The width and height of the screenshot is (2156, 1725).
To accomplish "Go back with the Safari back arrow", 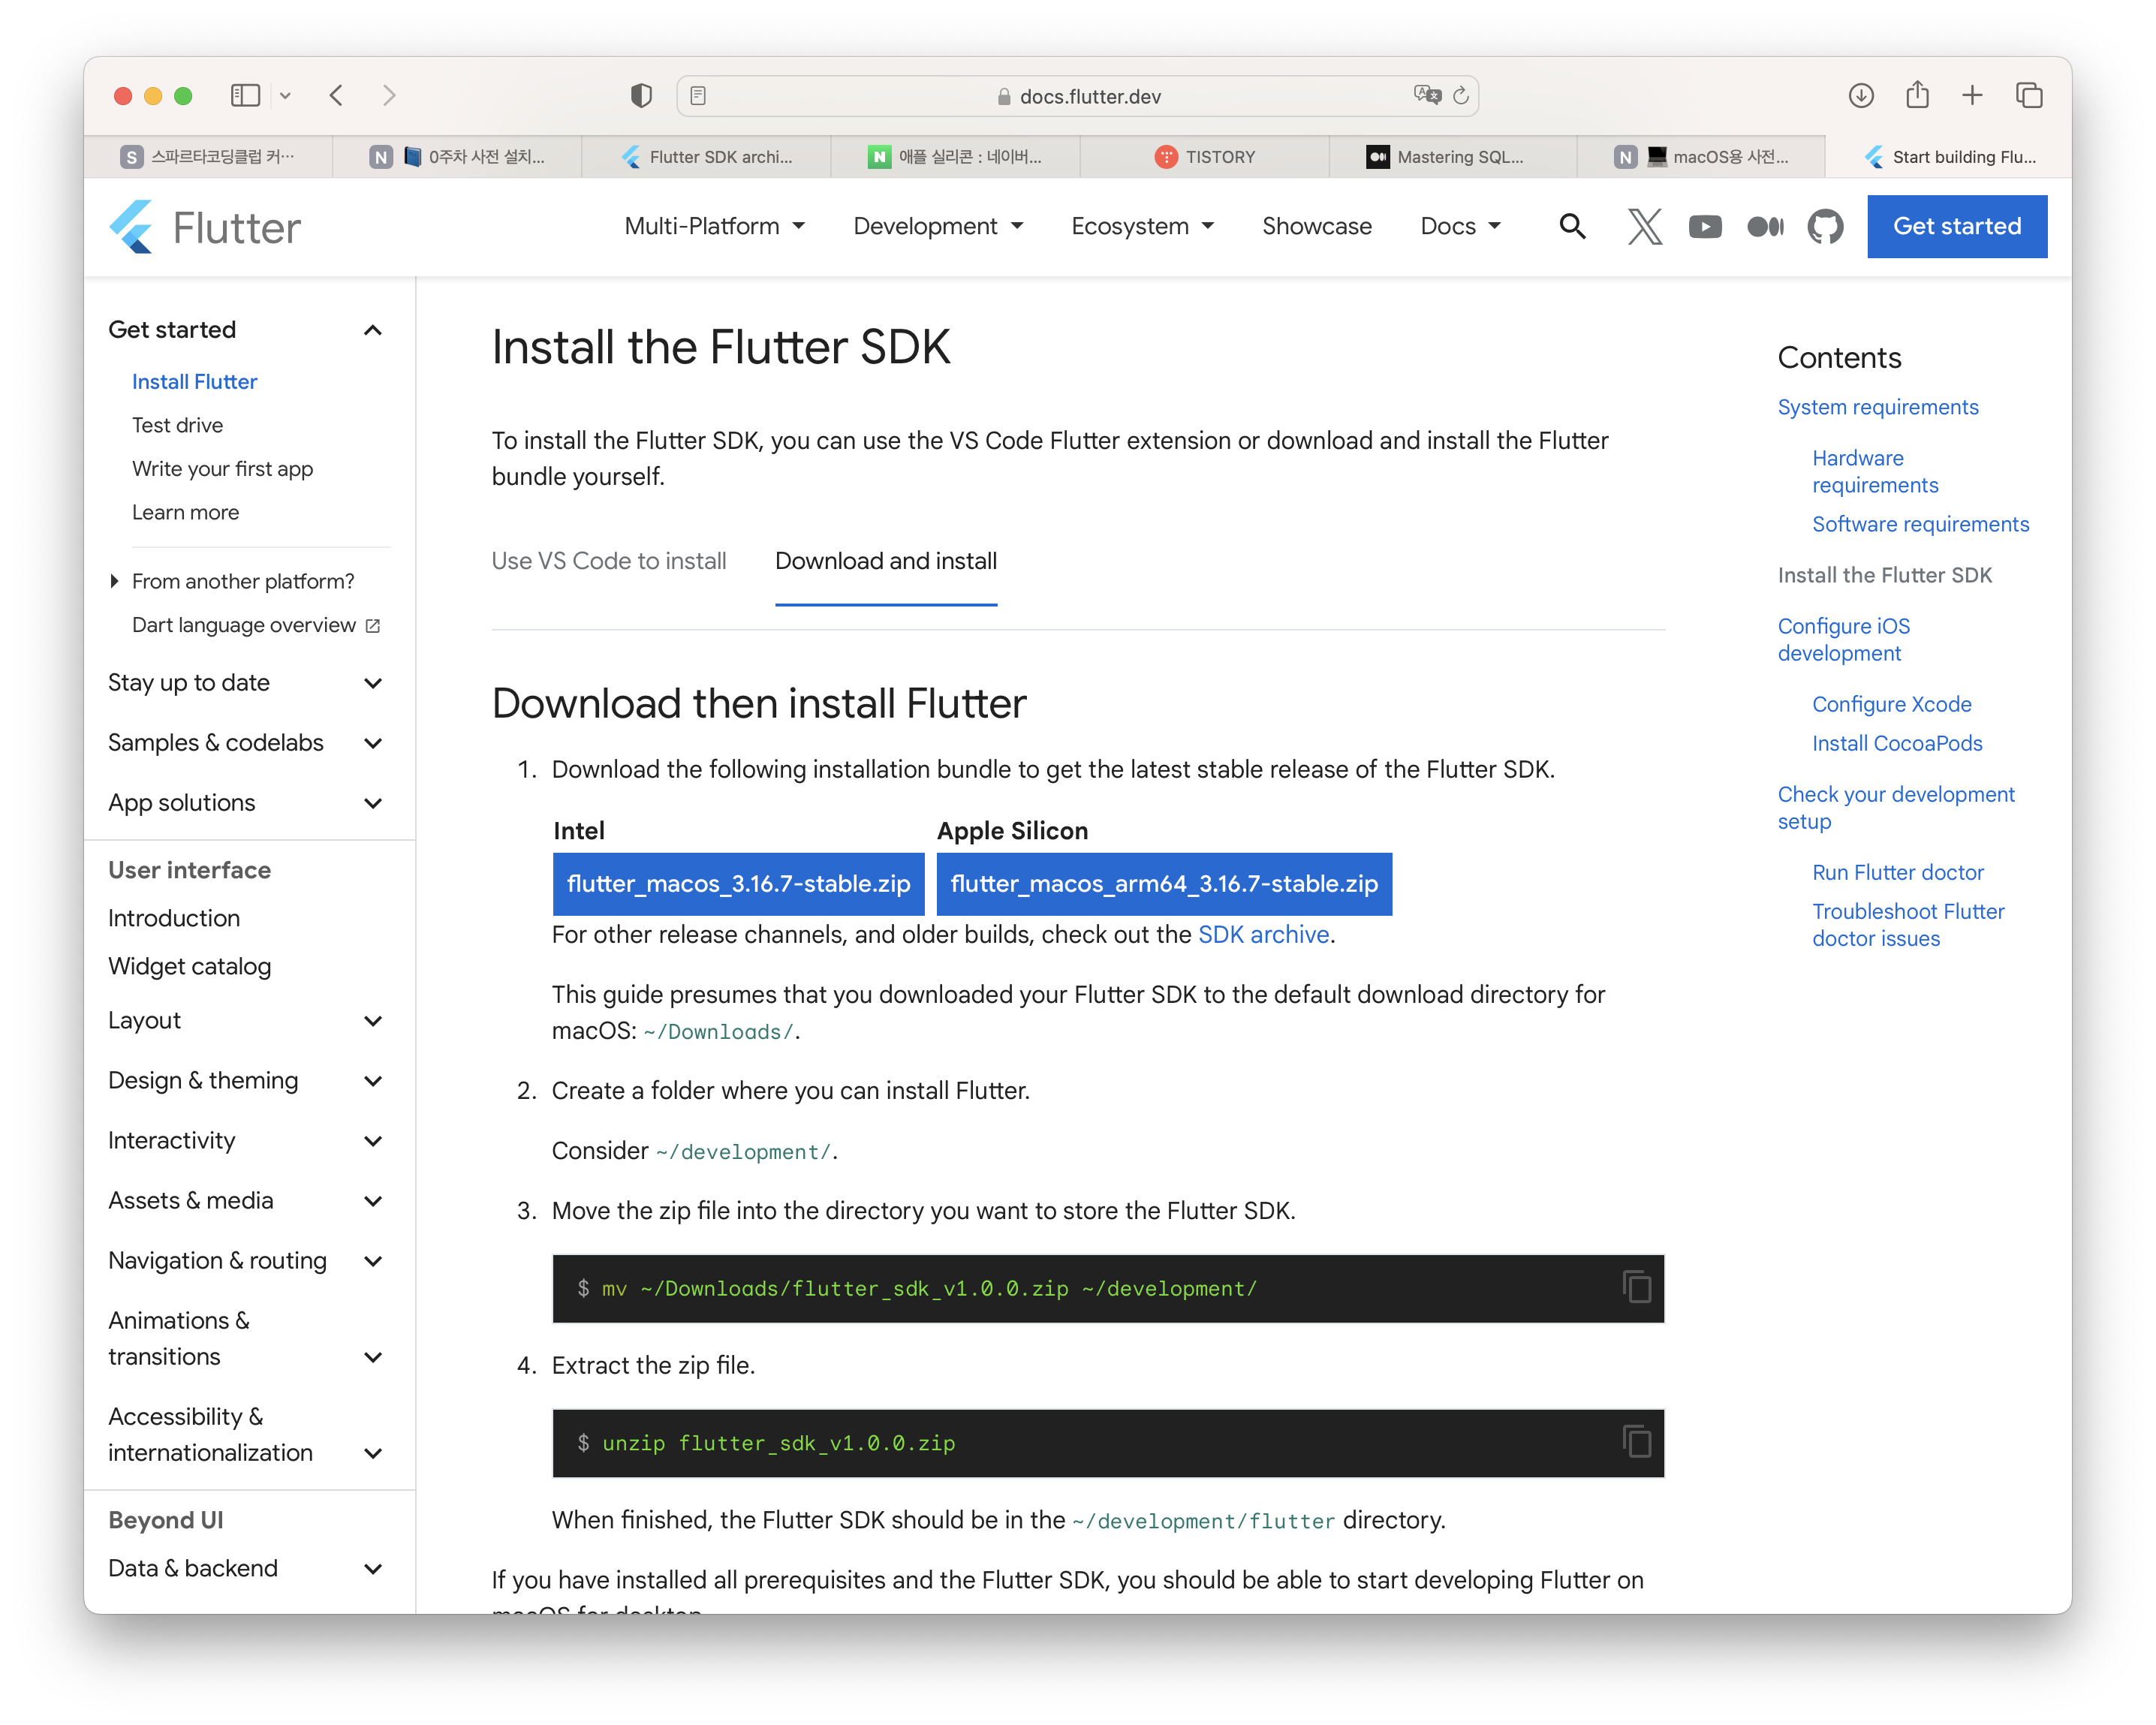I will click(x=336, y=95).
